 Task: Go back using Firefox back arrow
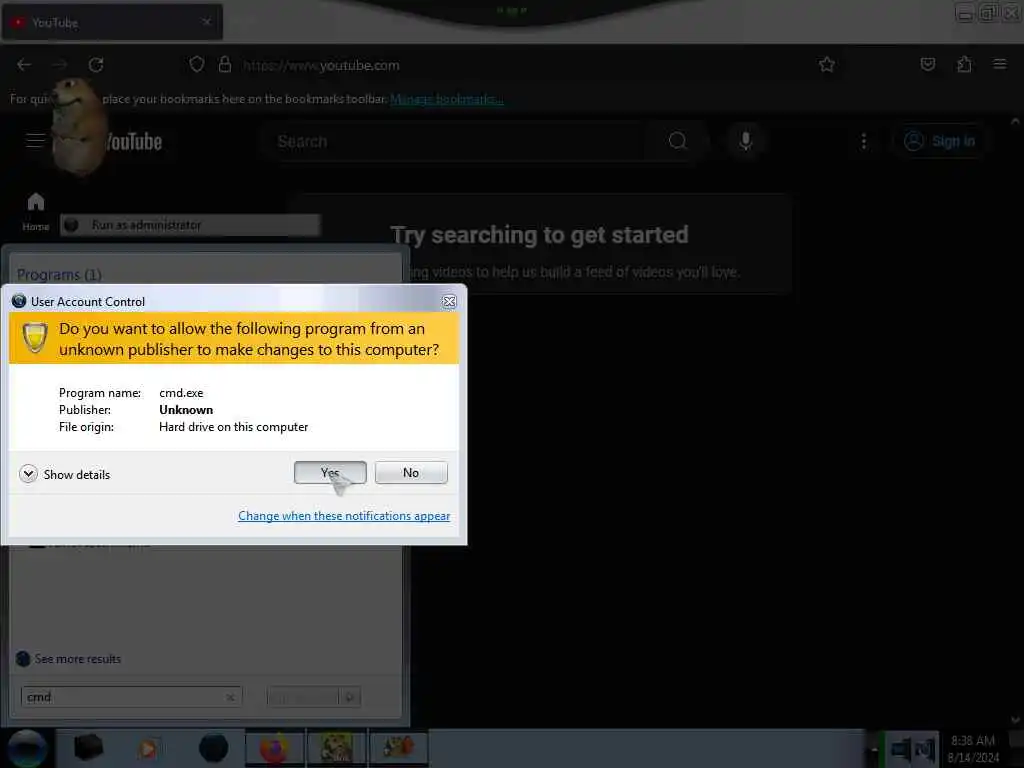tap(24, 65)
